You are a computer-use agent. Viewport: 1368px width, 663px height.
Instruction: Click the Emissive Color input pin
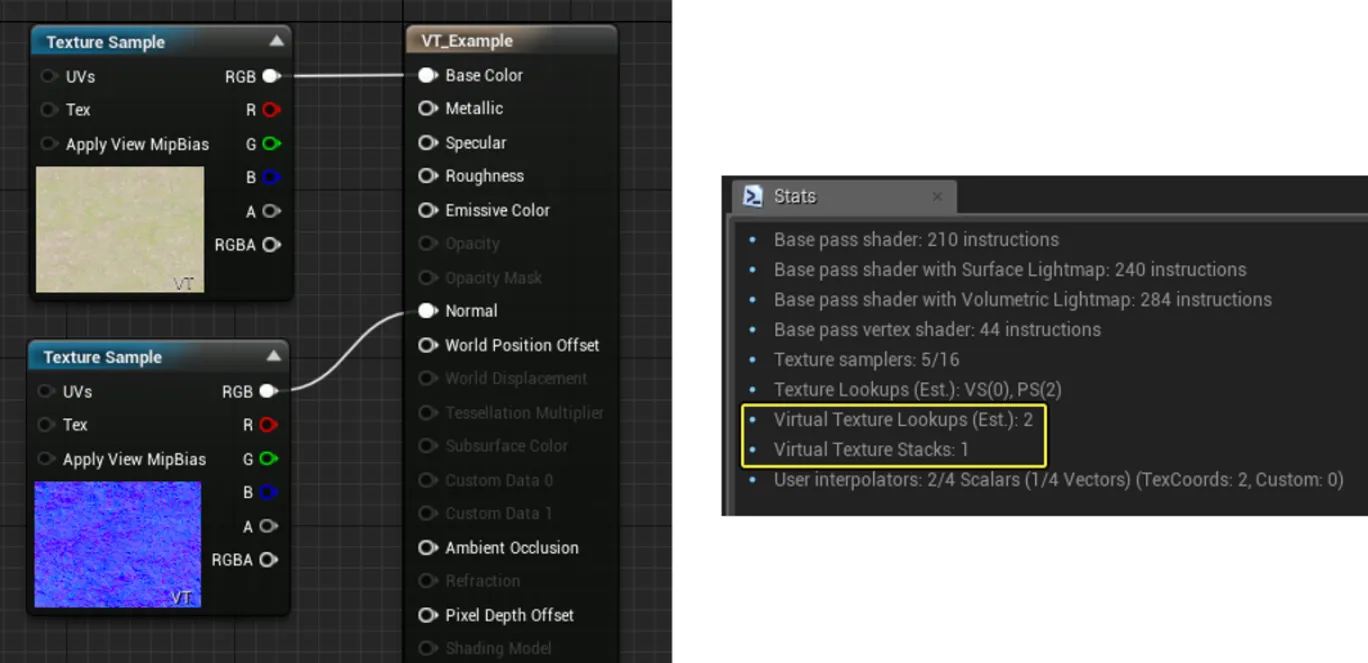click(x=428, y=210)
